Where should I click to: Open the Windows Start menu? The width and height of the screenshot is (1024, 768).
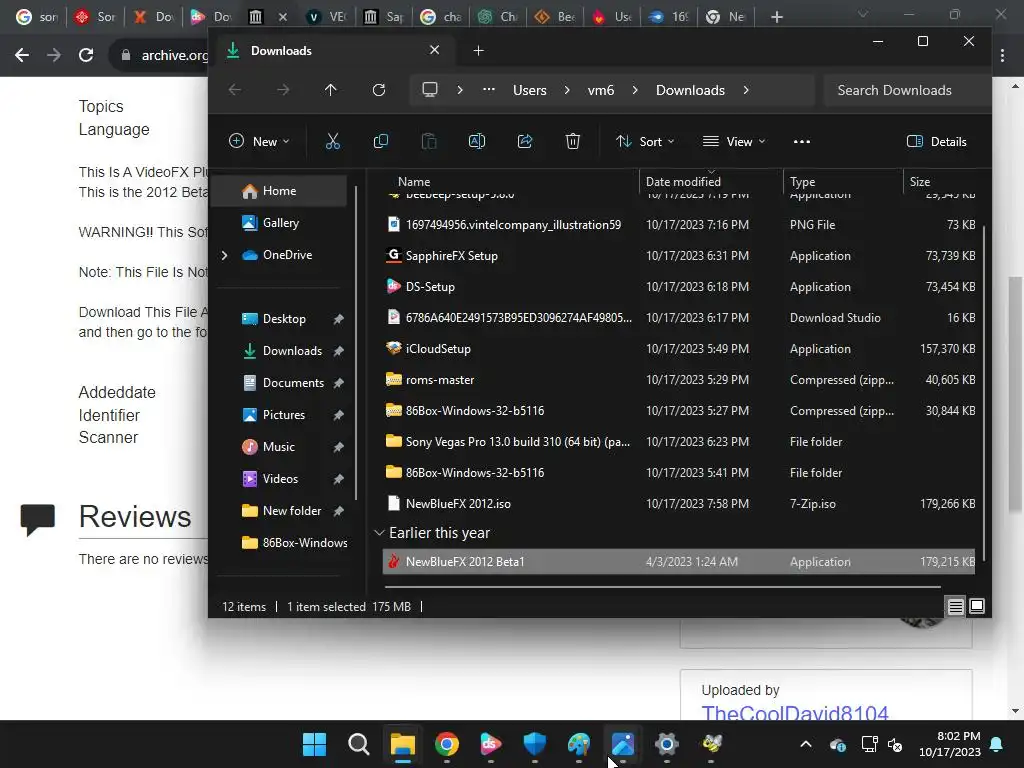pyautogui.click(x=314, y=744)
